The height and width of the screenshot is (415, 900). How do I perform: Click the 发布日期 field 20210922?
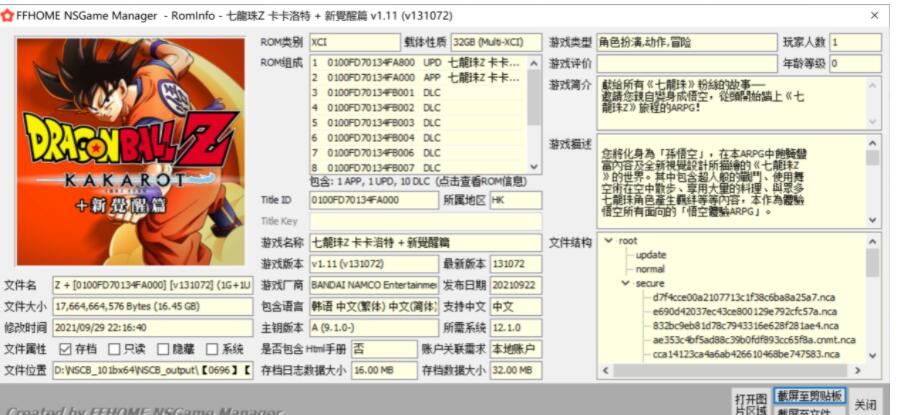point(515,285)
